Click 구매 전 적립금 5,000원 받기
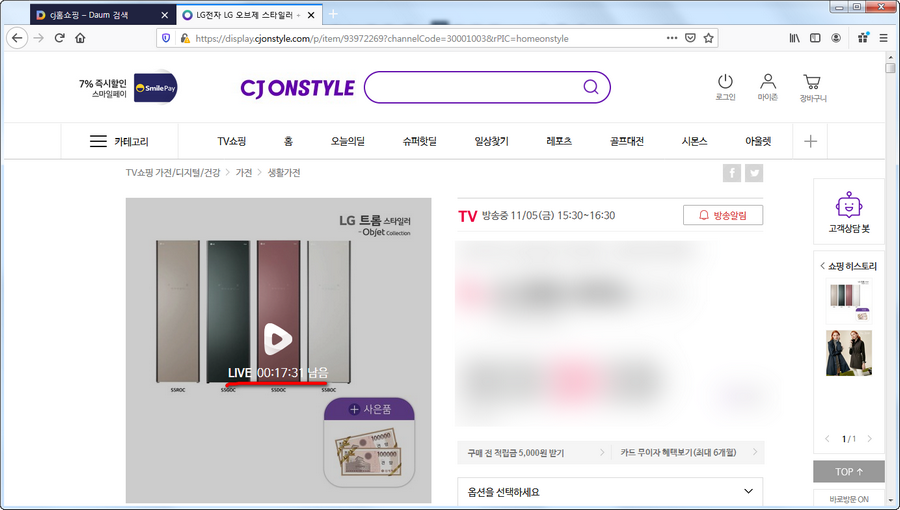 click(534, 453)
